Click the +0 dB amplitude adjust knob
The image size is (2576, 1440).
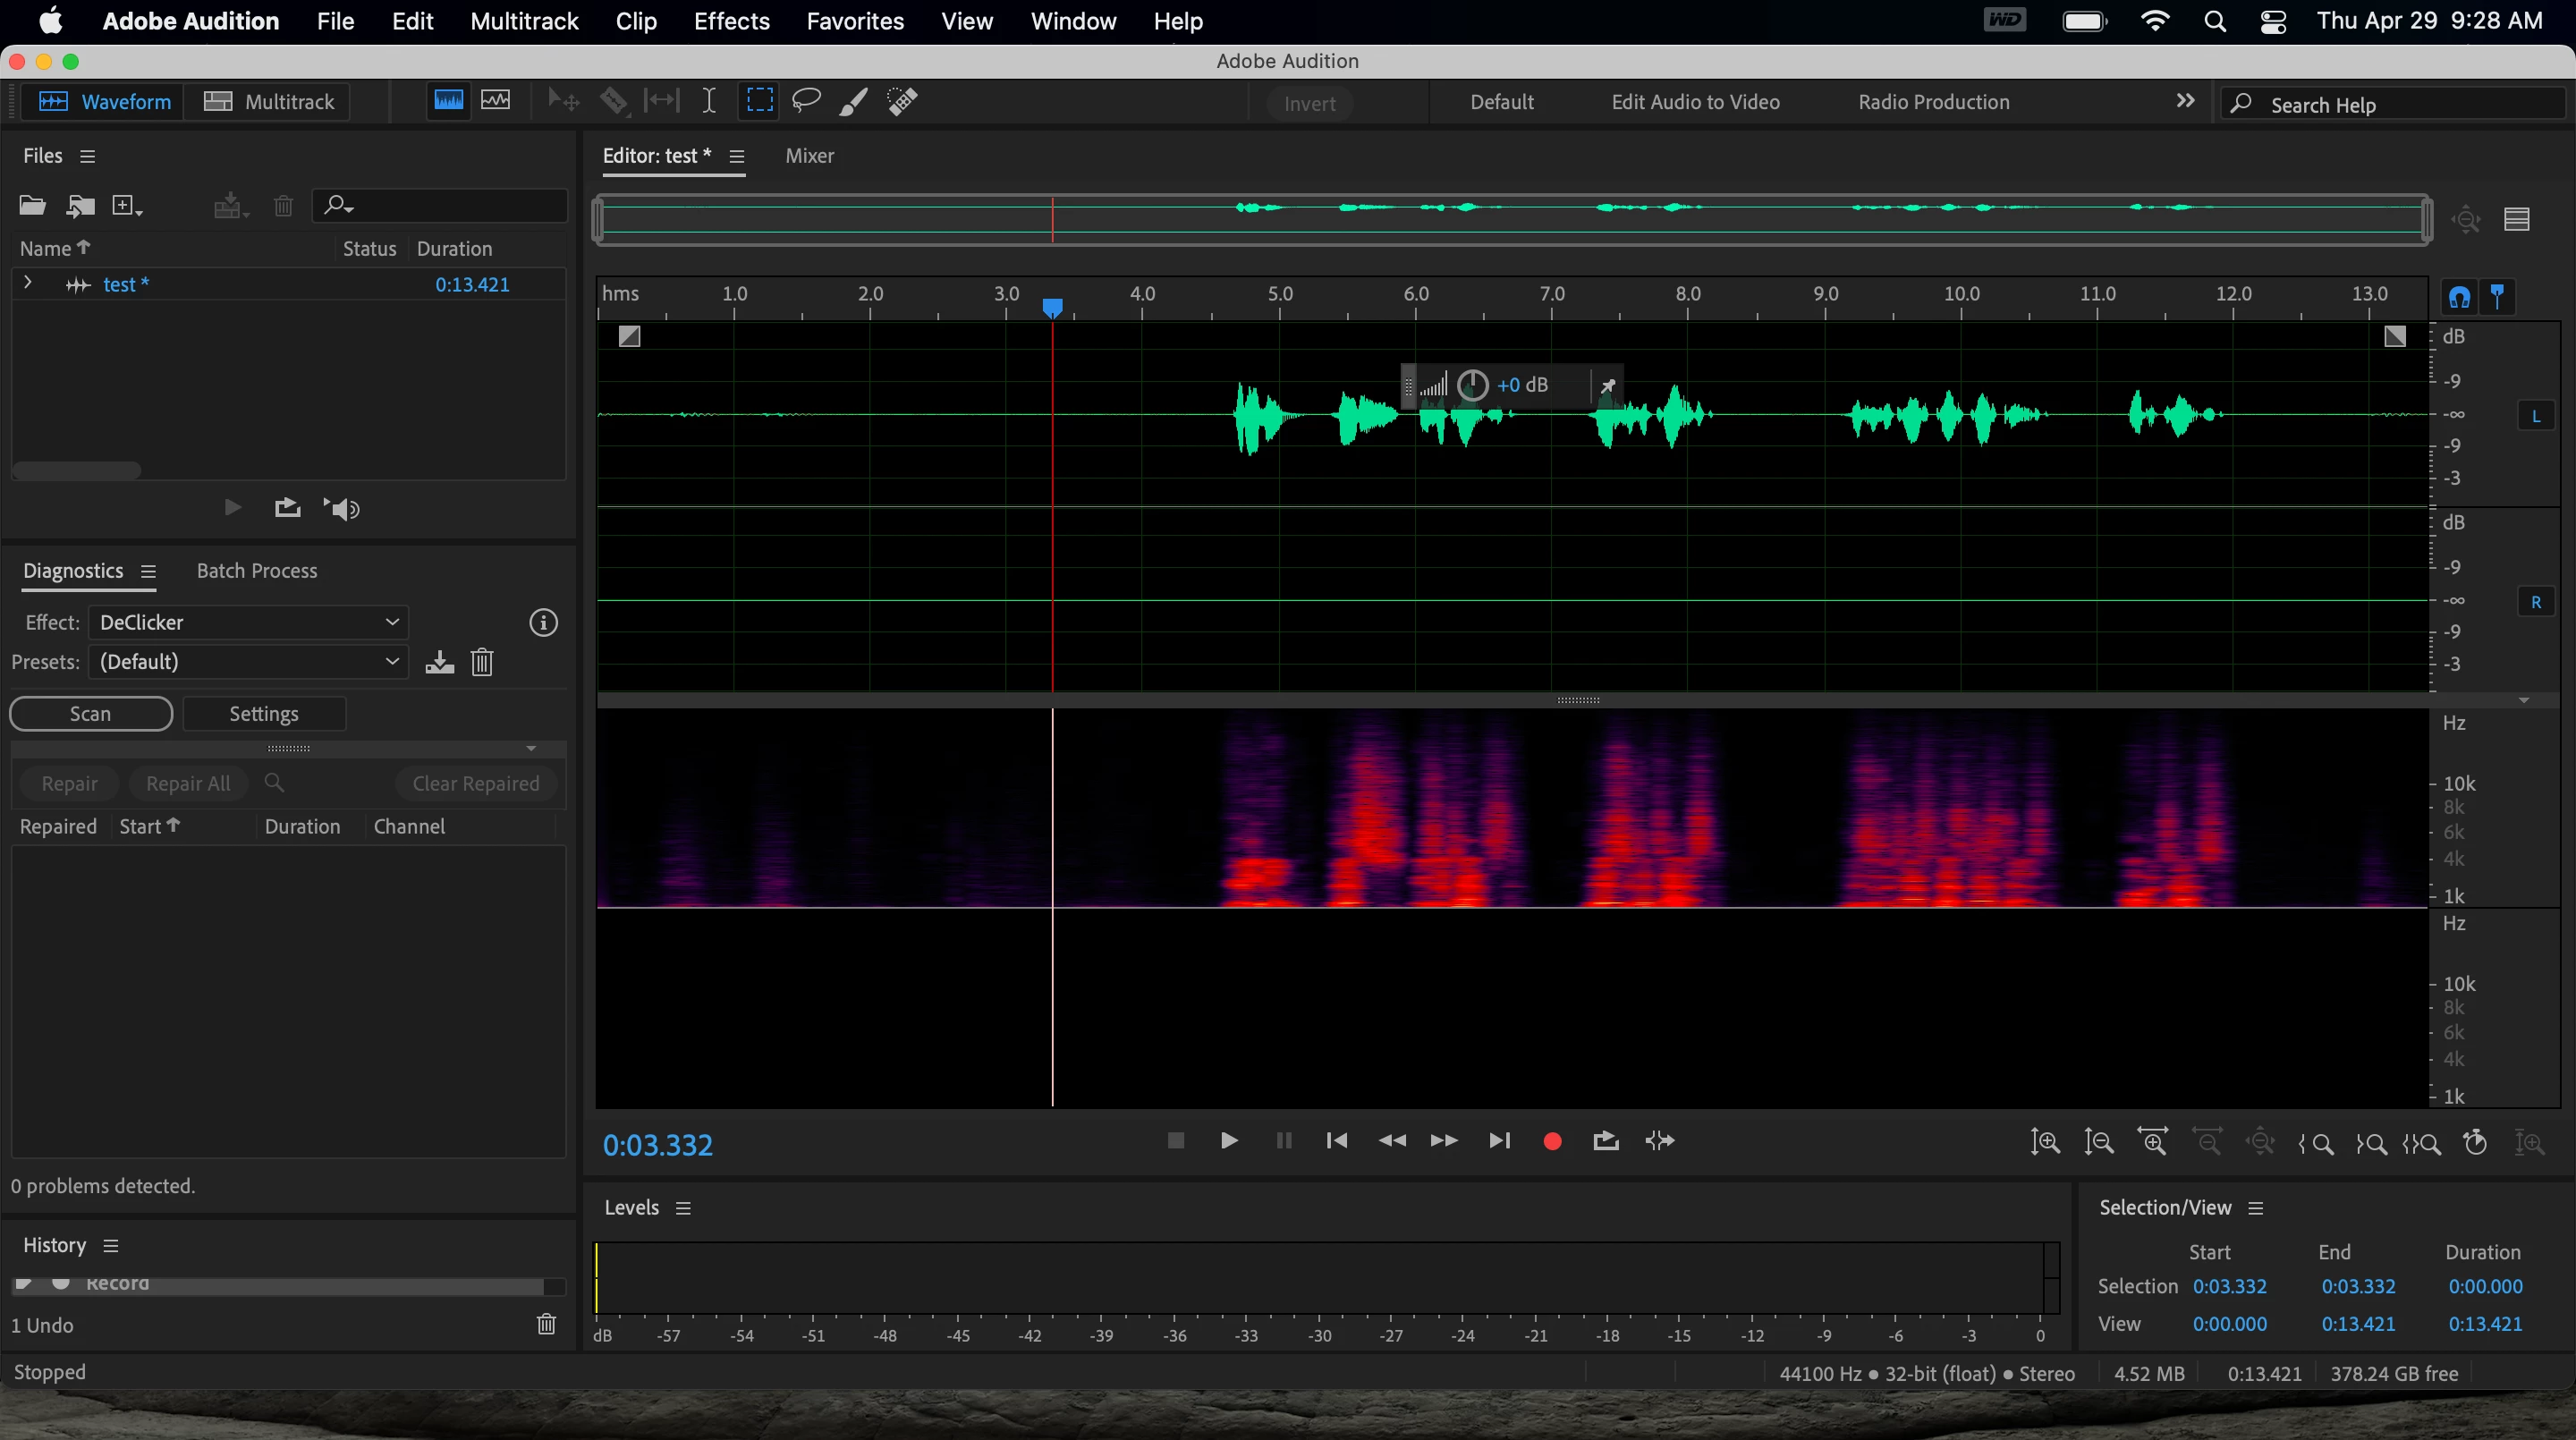pyautogui.click(x=1473, y=385)
